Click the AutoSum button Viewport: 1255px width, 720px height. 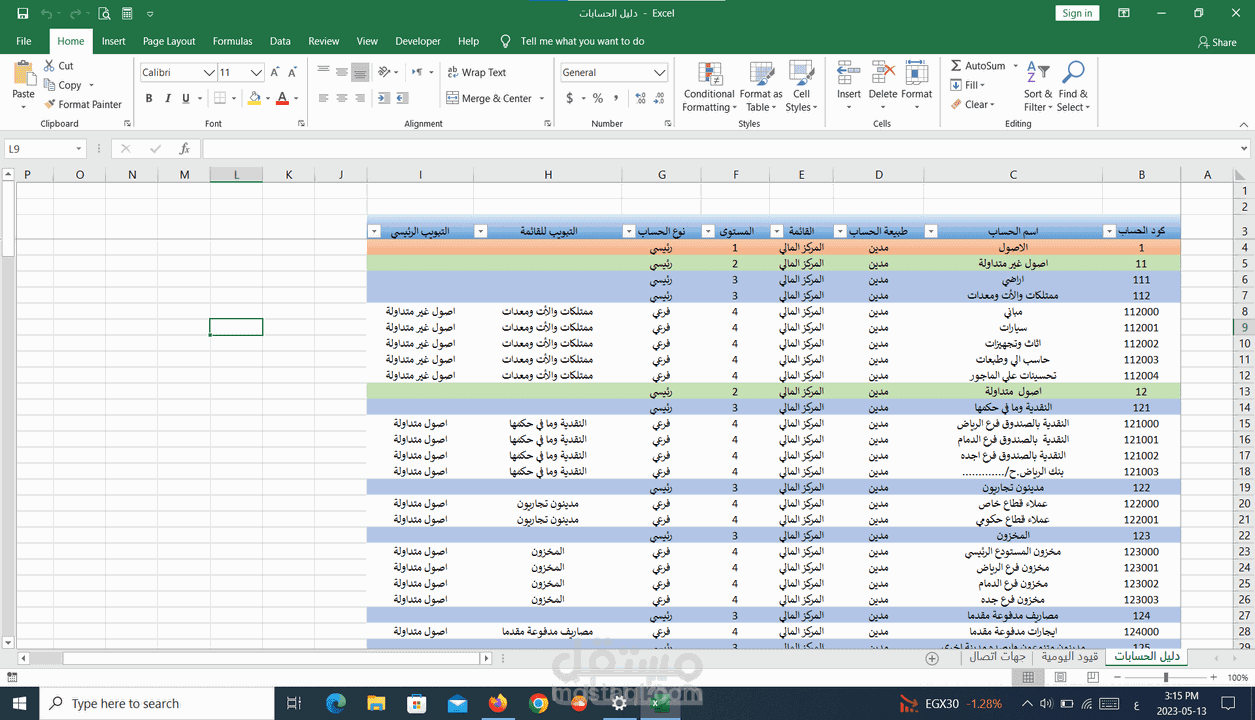[x=978, y=66]
